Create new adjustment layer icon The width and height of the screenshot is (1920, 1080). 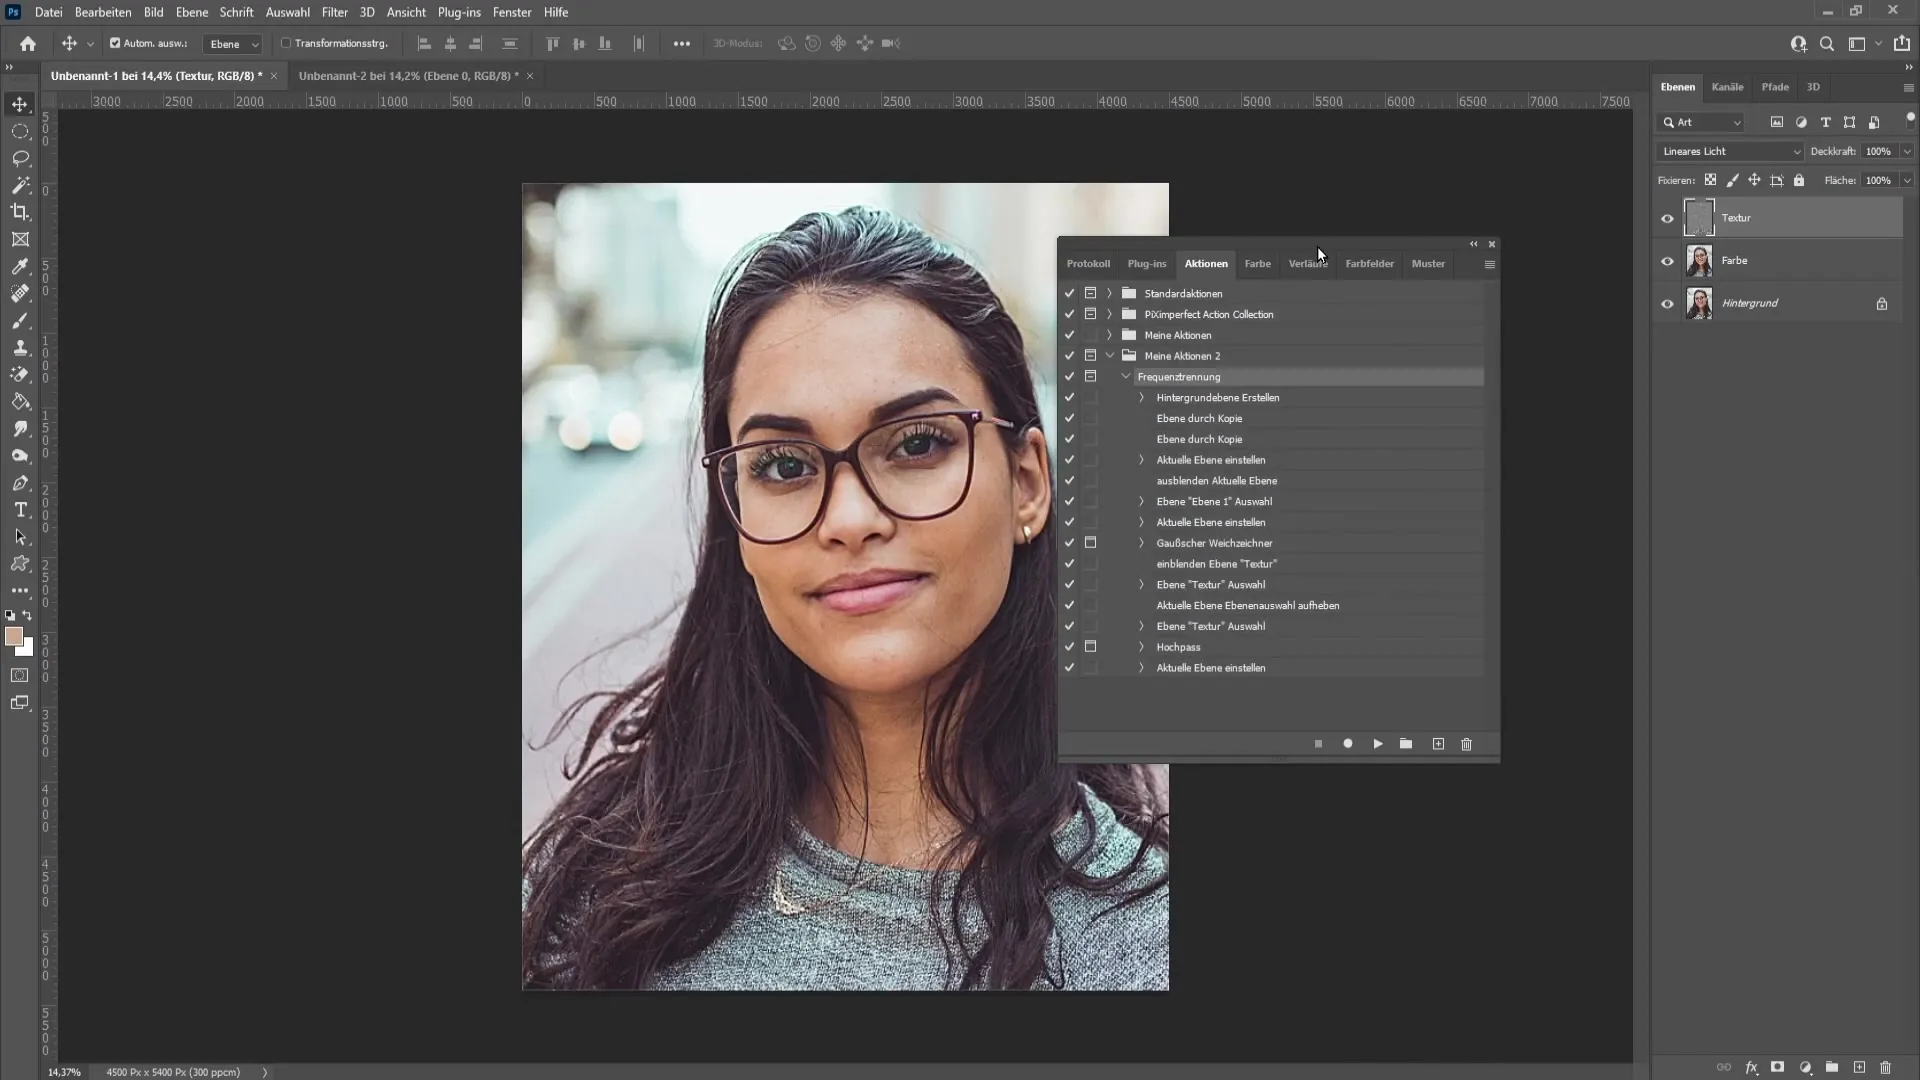point(1805,1067)
